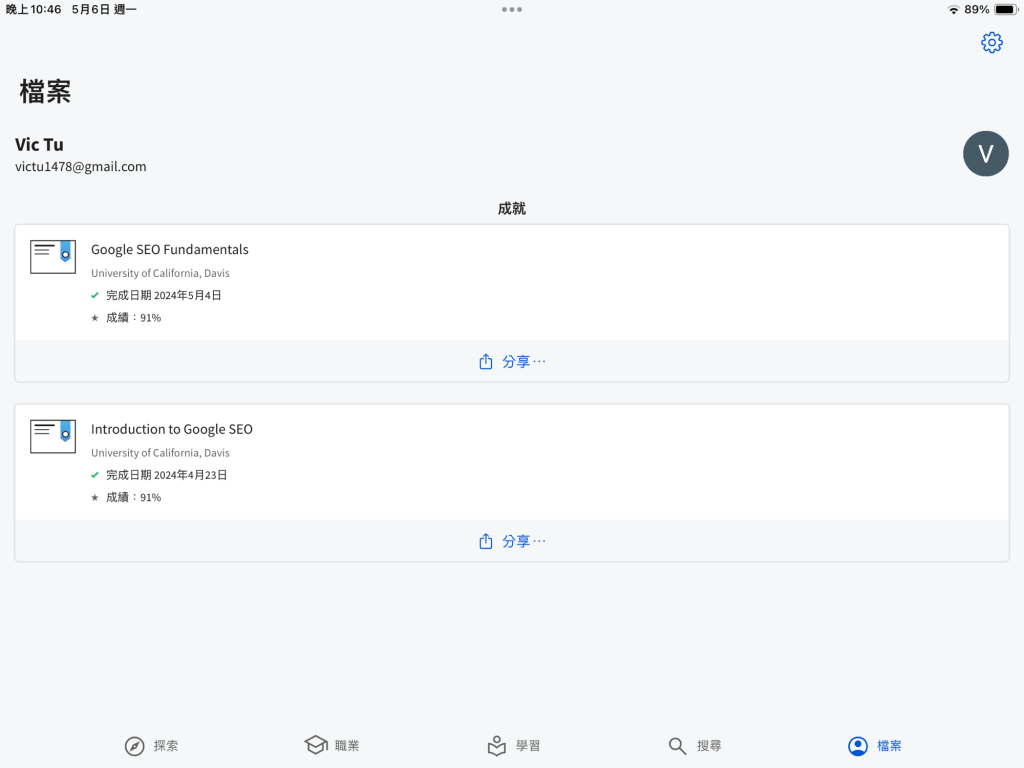Open the 搜尋 tab

(x=695, y=745)
